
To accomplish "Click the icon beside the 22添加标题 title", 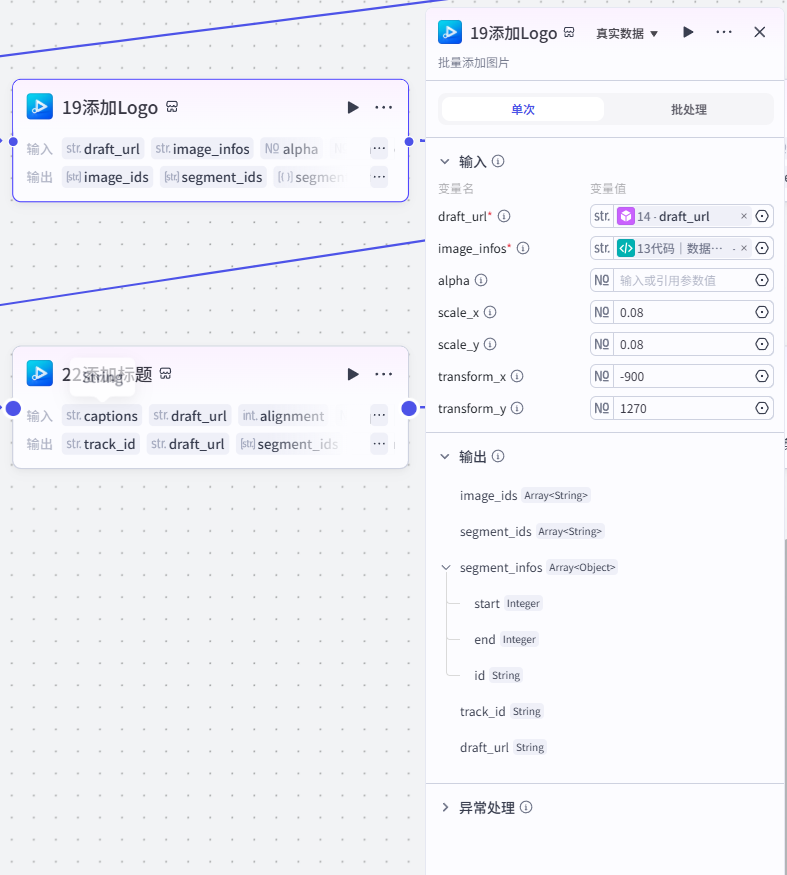I will (x=165, y=373).
